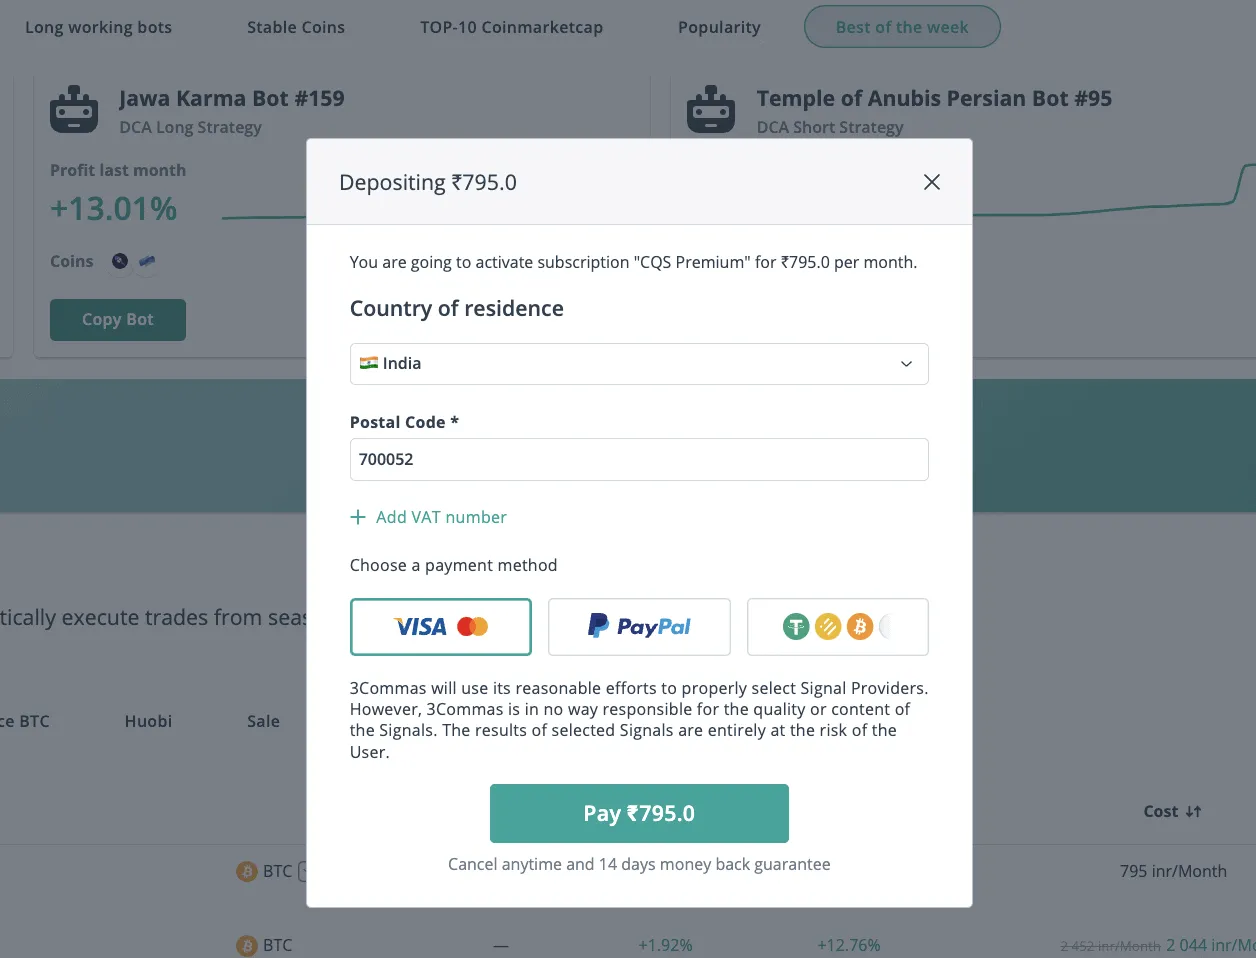
Task: Click the Jawa Karma Bot robot icon
Action: (x=74, y=109)
